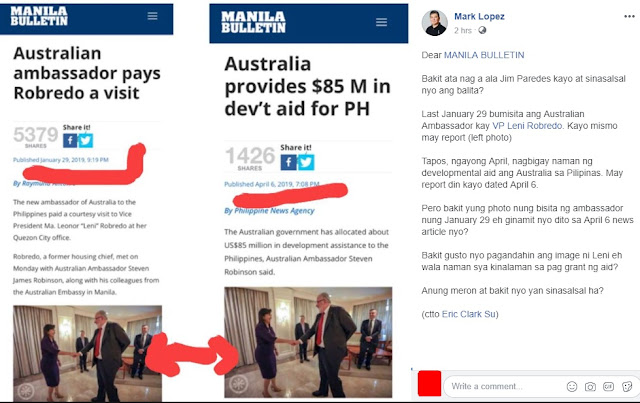The width and height of the screenshot is (640, 403).
Task: Insert an emoji in the comment box
Action: point(572,386)
